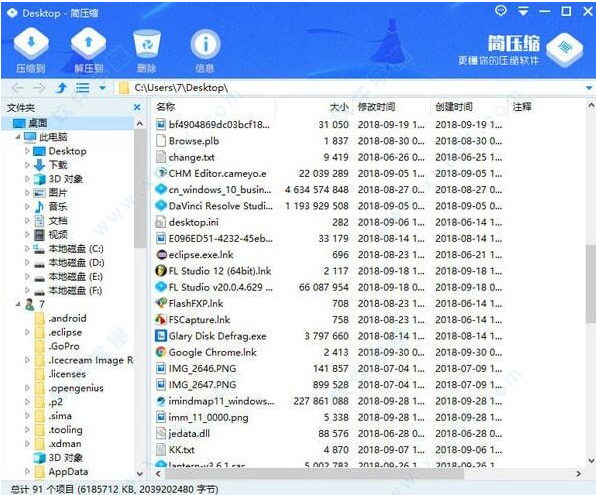Go up one folder level arrow
Screen dimensions: 596x495
61,88
